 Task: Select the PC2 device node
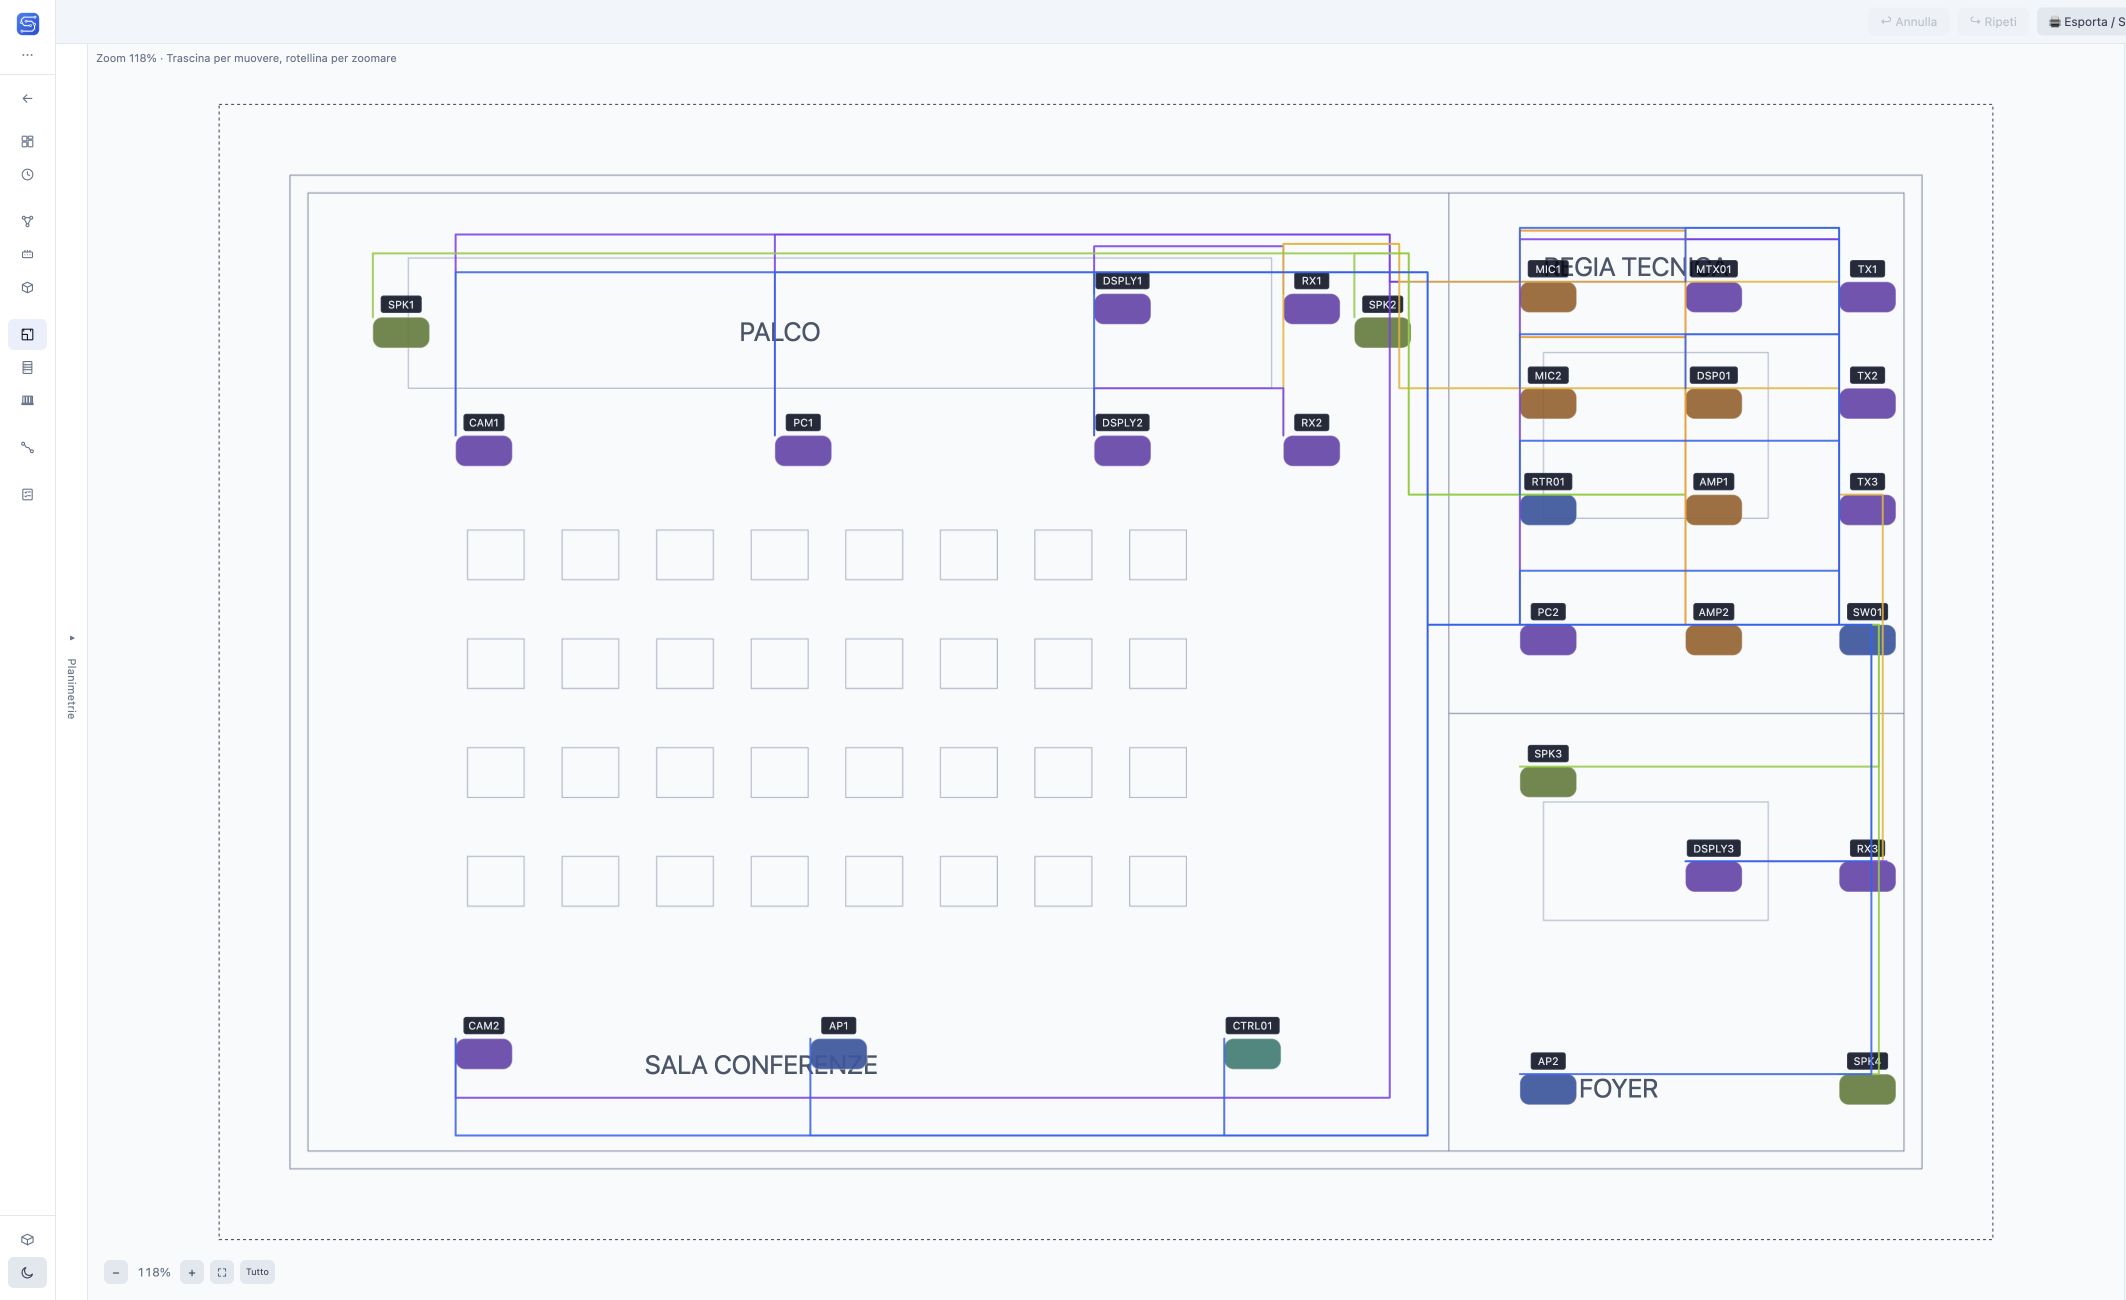click(x=1548, y=640)
